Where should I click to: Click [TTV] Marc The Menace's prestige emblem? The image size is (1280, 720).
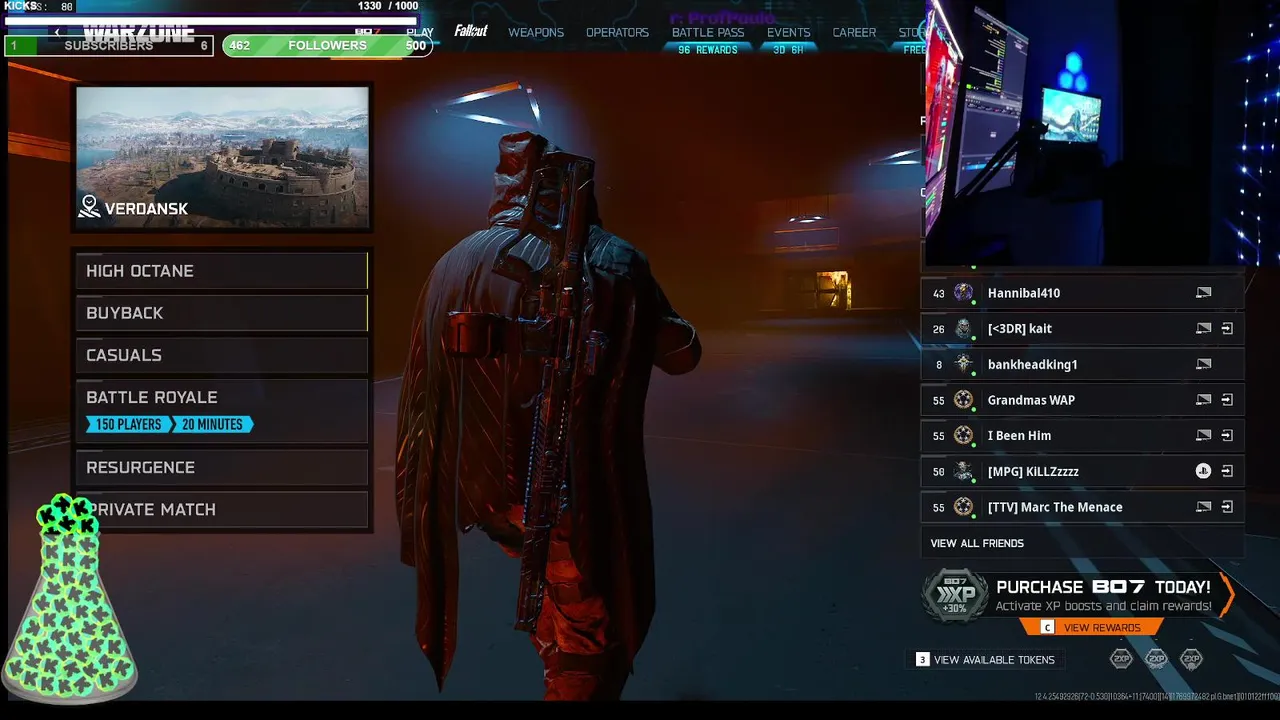[x=963, y=507]
